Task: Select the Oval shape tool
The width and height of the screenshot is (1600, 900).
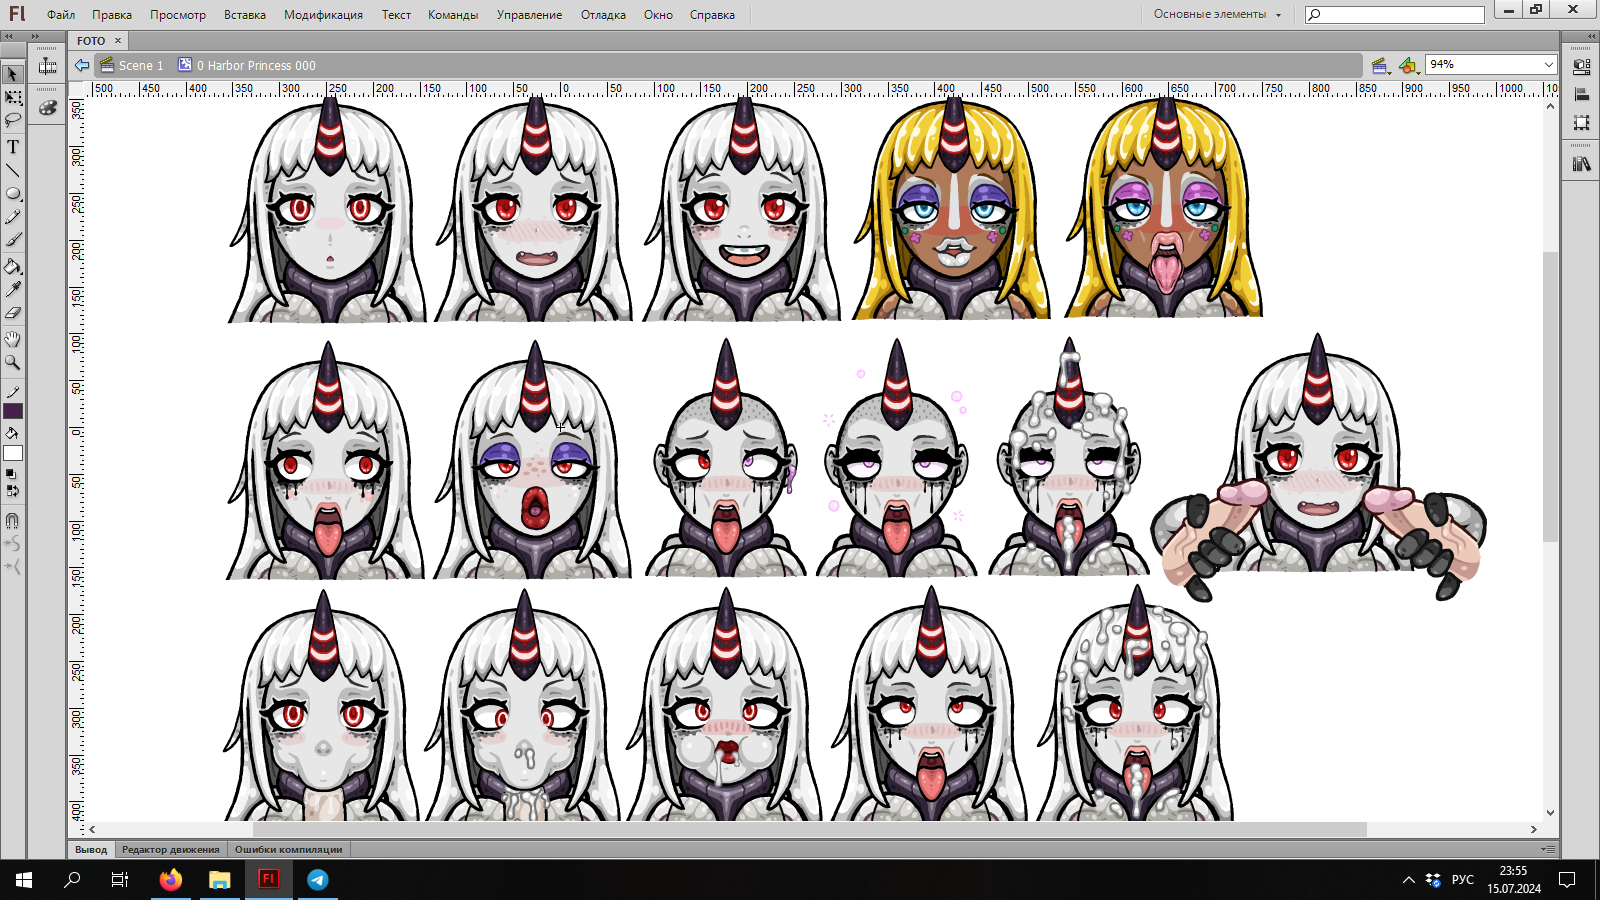Action: pyautogui.click(x=13, y=194)
